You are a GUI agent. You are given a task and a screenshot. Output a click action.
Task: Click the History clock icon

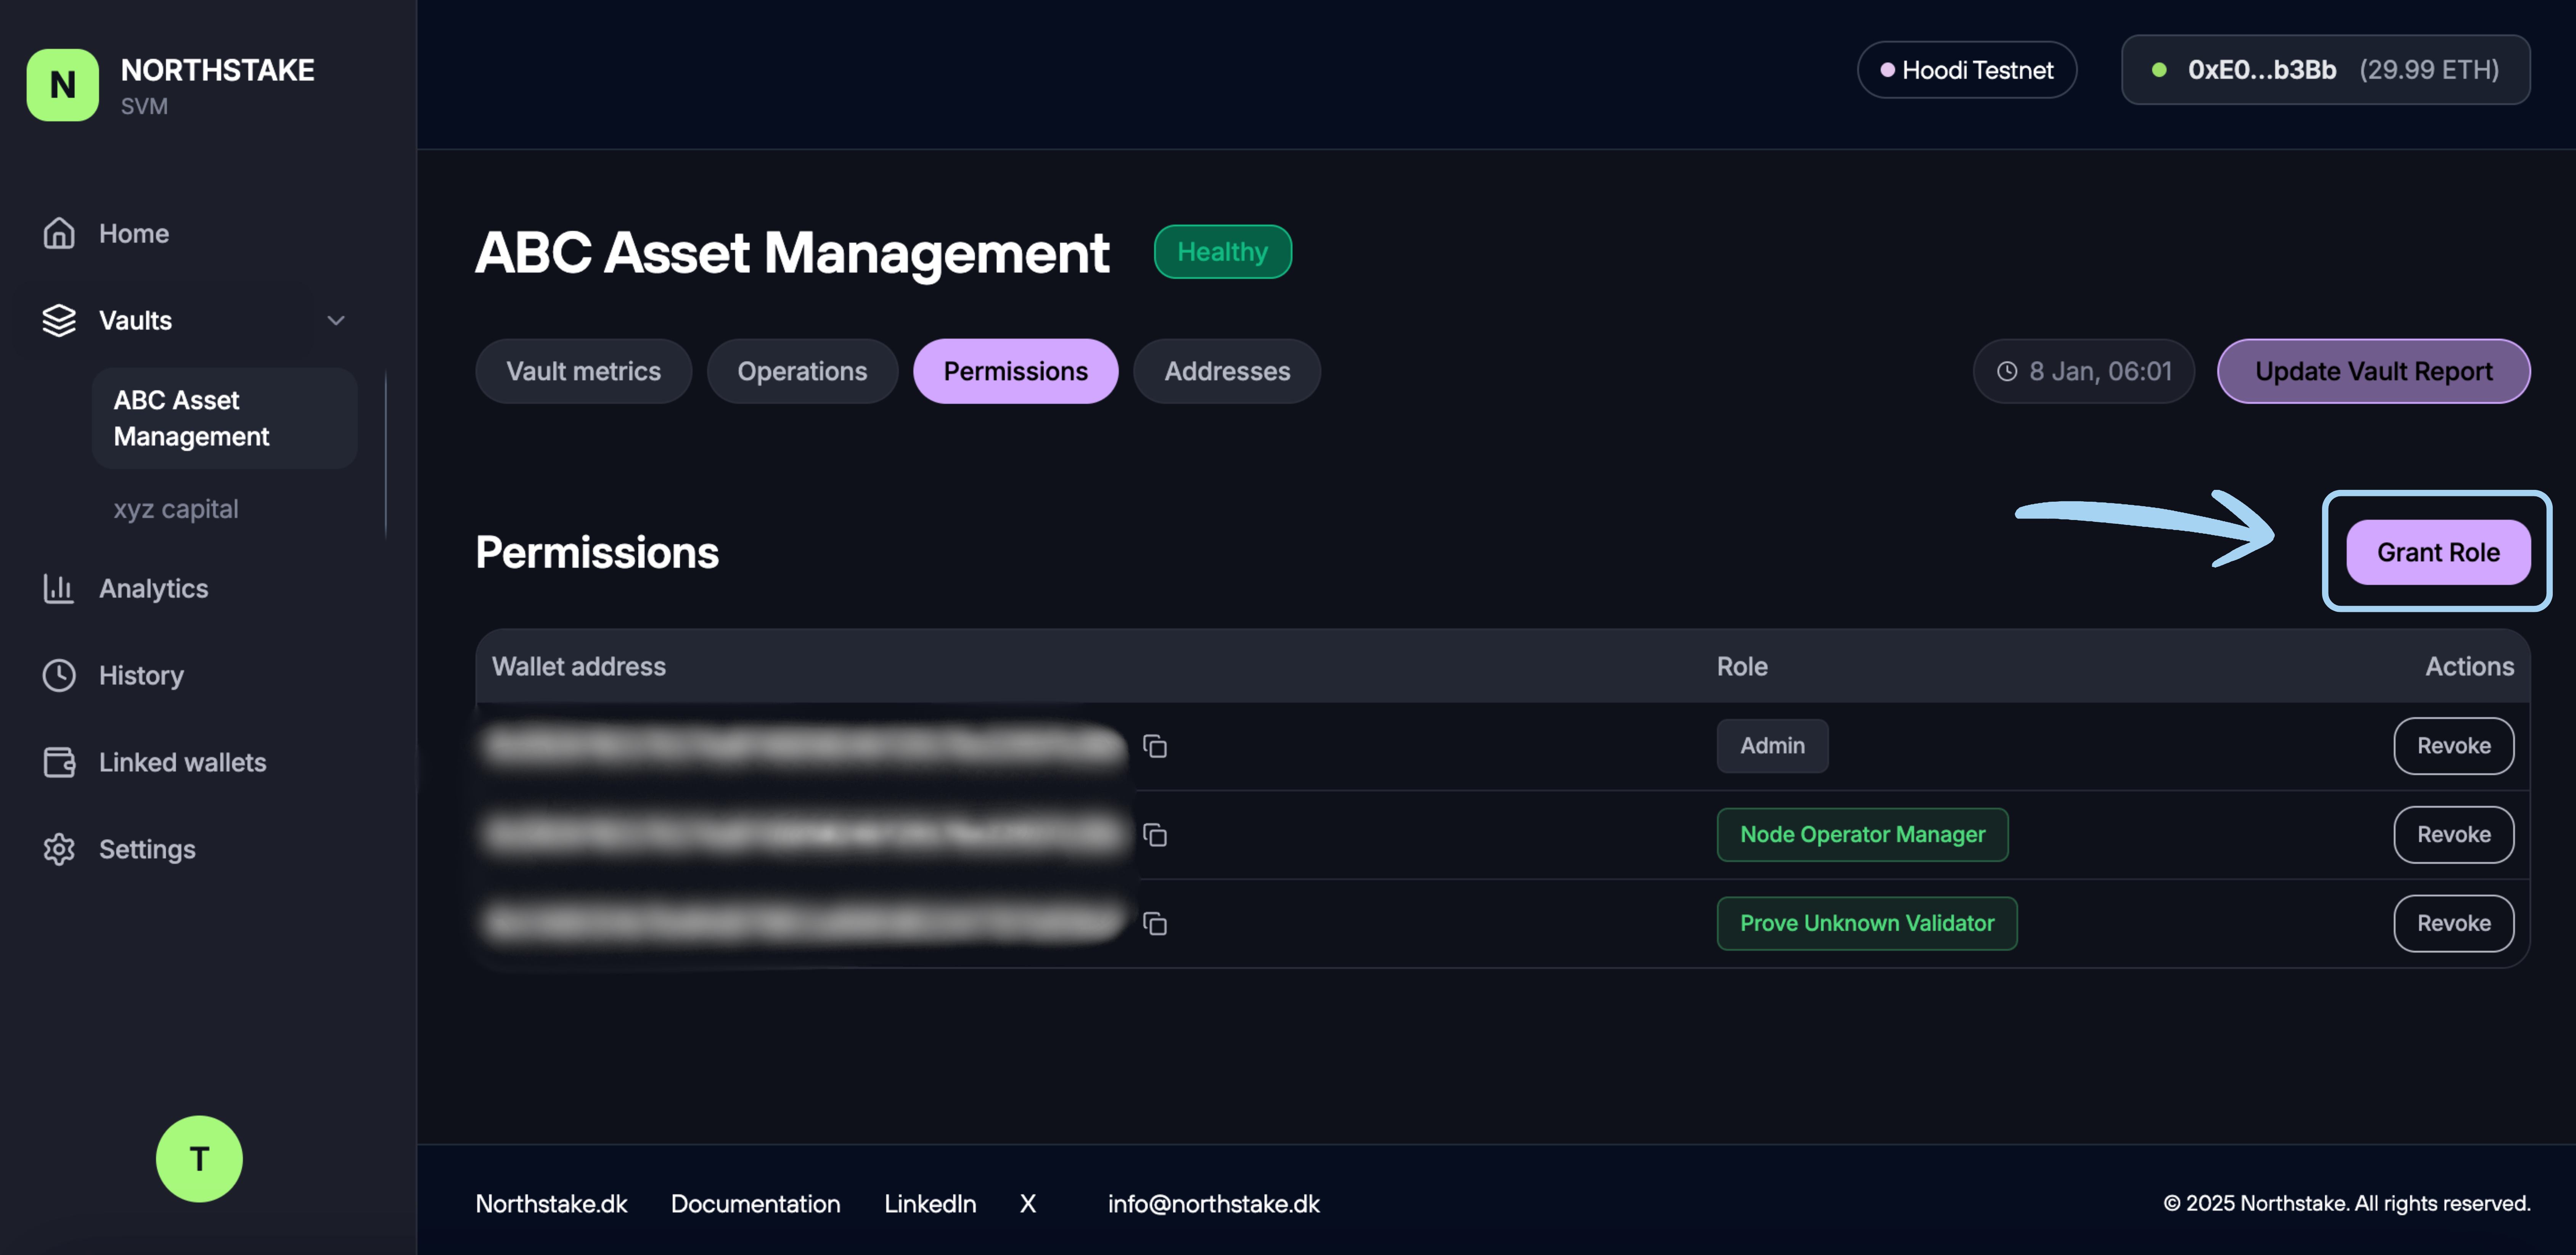[x=59, y=675]
